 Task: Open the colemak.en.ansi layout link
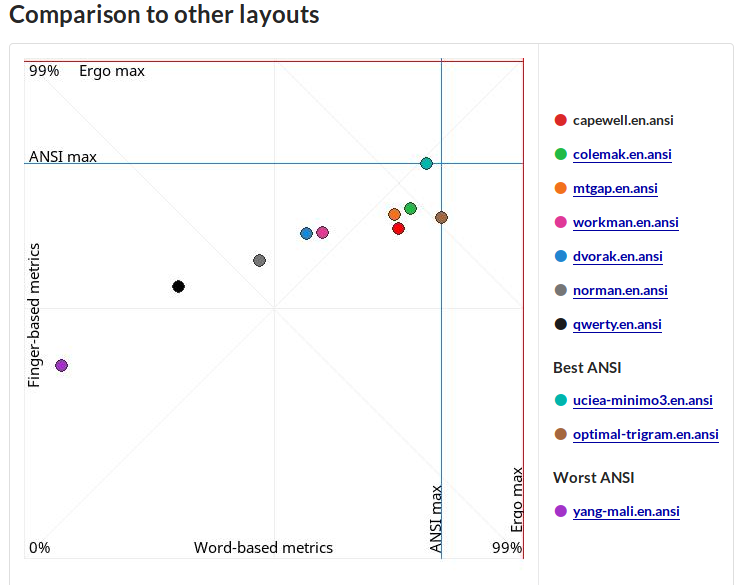[x=622, y=154]
